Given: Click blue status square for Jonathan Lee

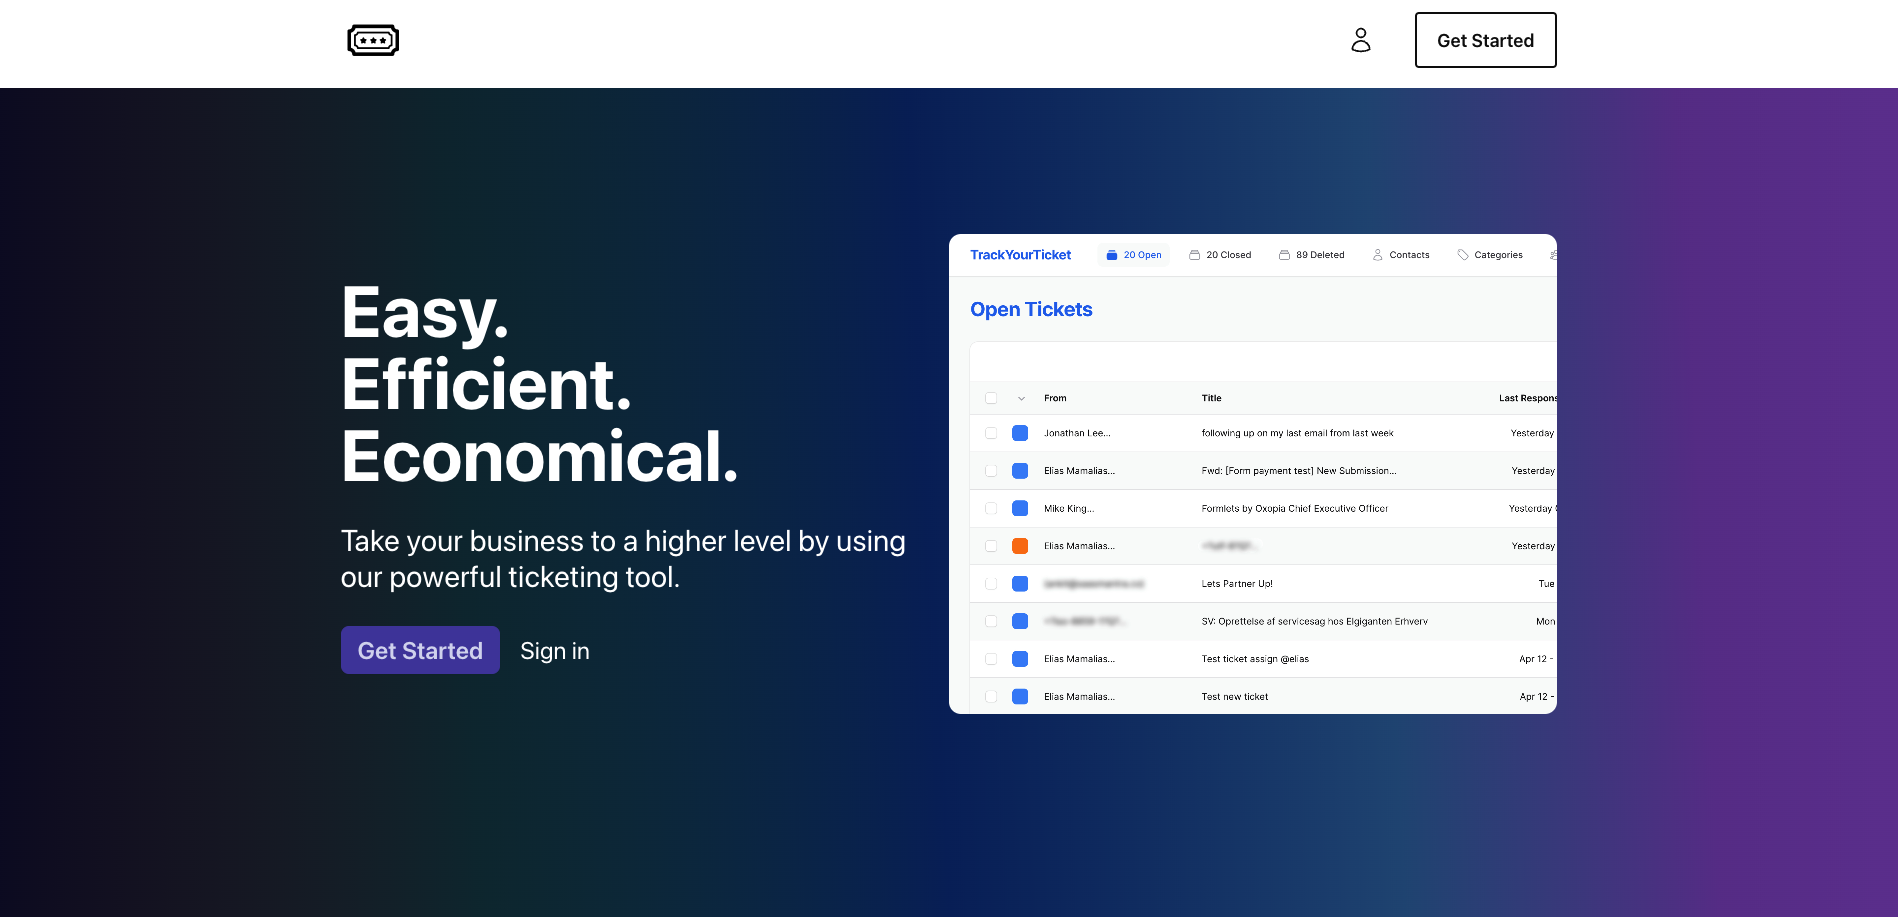Looking at the screenshot, I should 1020,433.
